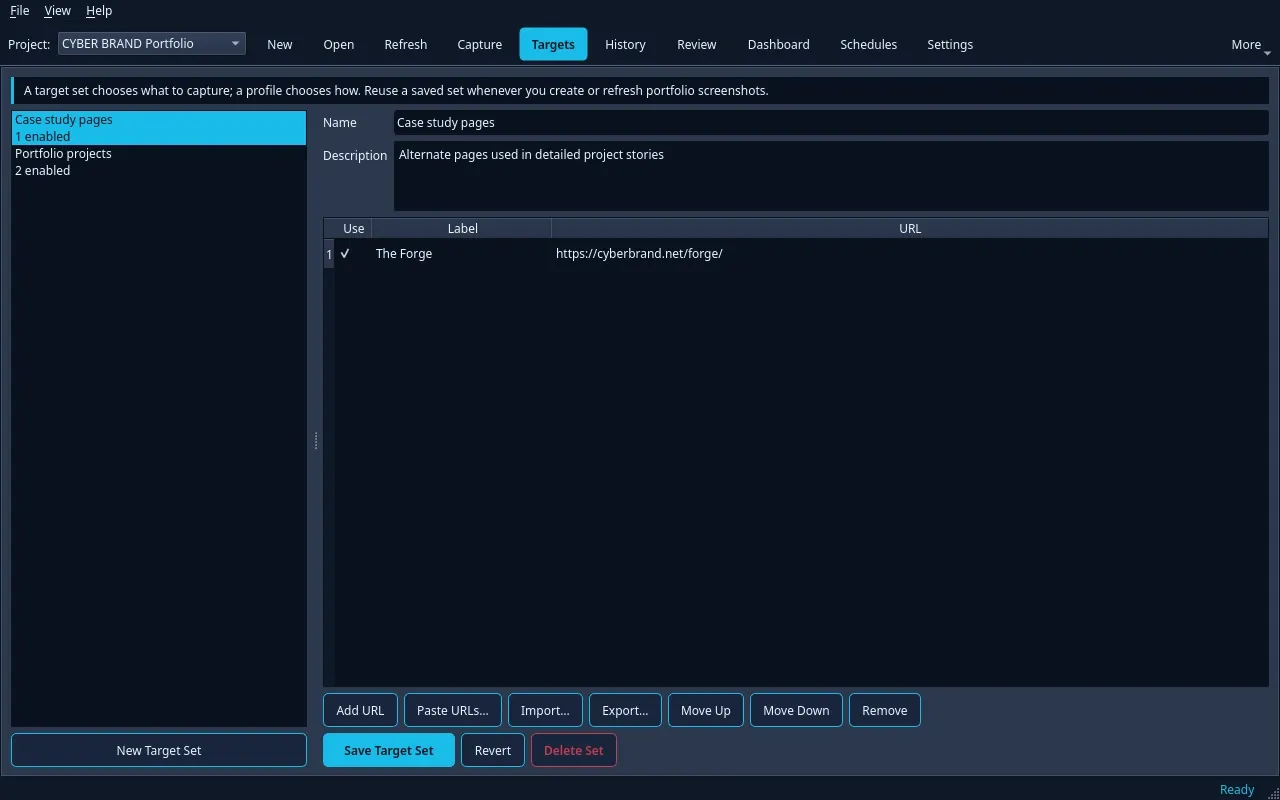Open the File menu

click(19, 11)
